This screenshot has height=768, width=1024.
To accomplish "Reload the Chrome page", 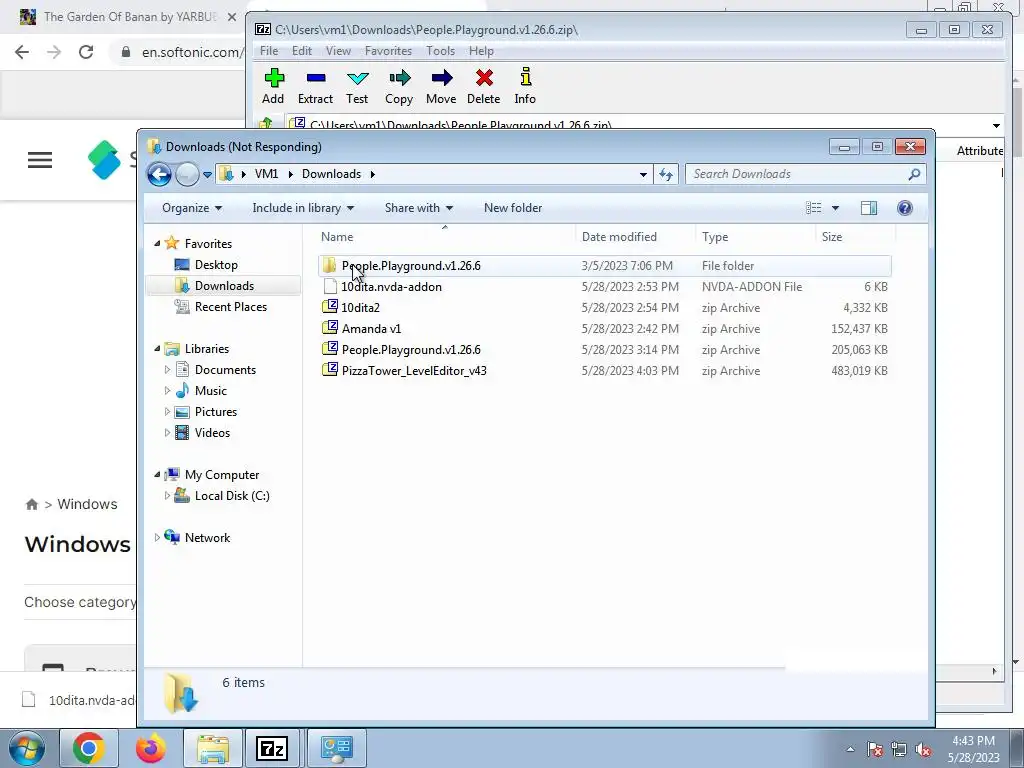I will pyautogui.click(x=86, y=52).
